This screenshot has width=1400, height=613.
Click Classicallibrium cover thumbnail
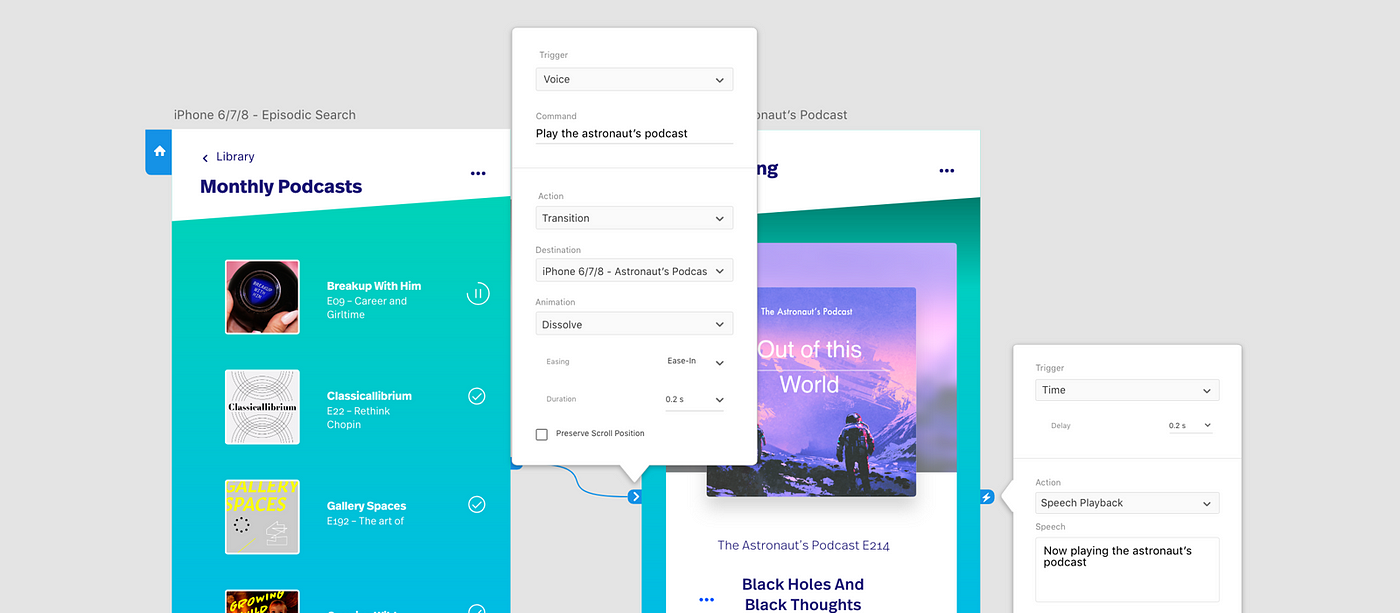coord(262,407)
